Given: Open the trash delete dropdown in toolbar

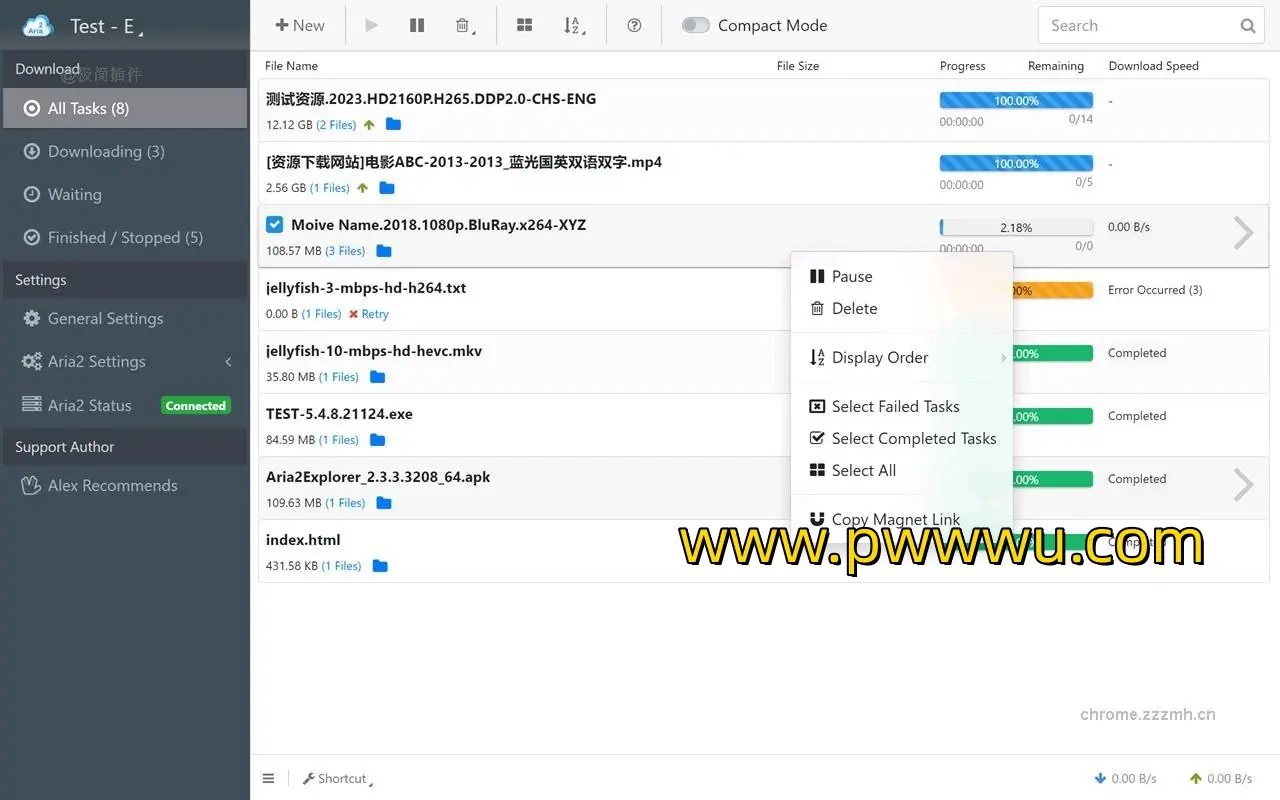Looking at the screenshot, I should click(x=464, y=26).
